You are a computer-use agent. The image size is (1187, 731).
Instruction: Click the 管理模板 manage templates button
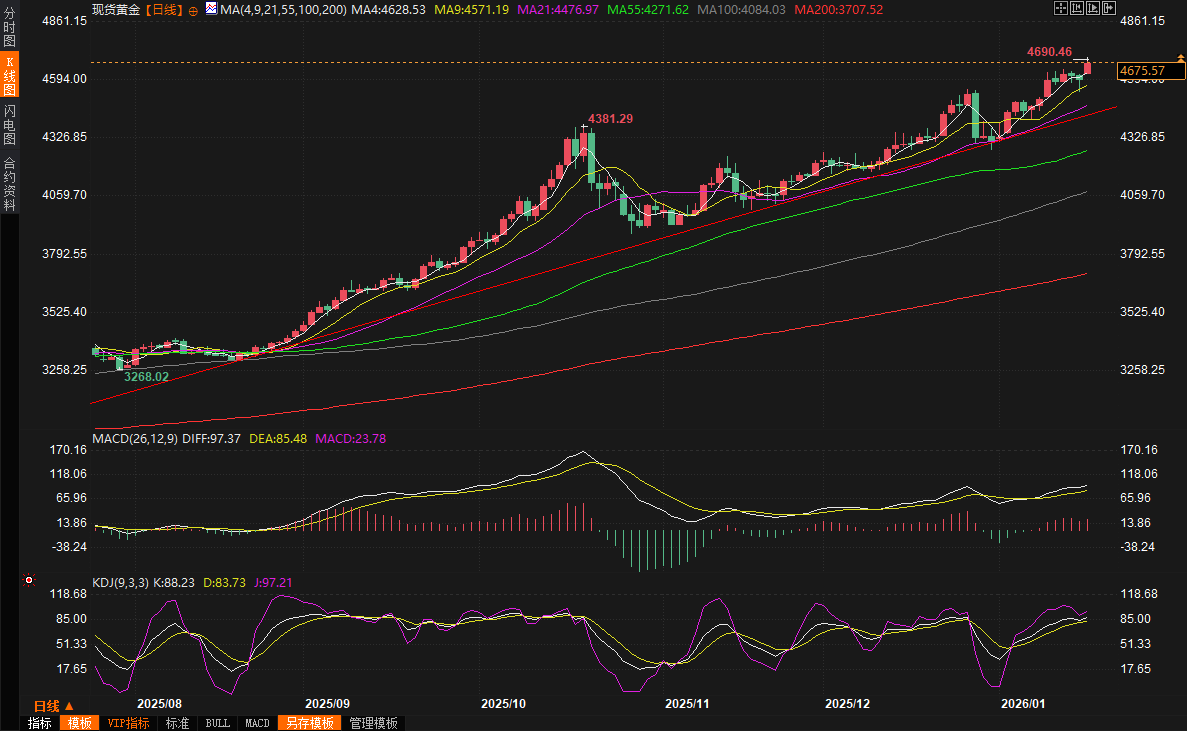point(373,723)
